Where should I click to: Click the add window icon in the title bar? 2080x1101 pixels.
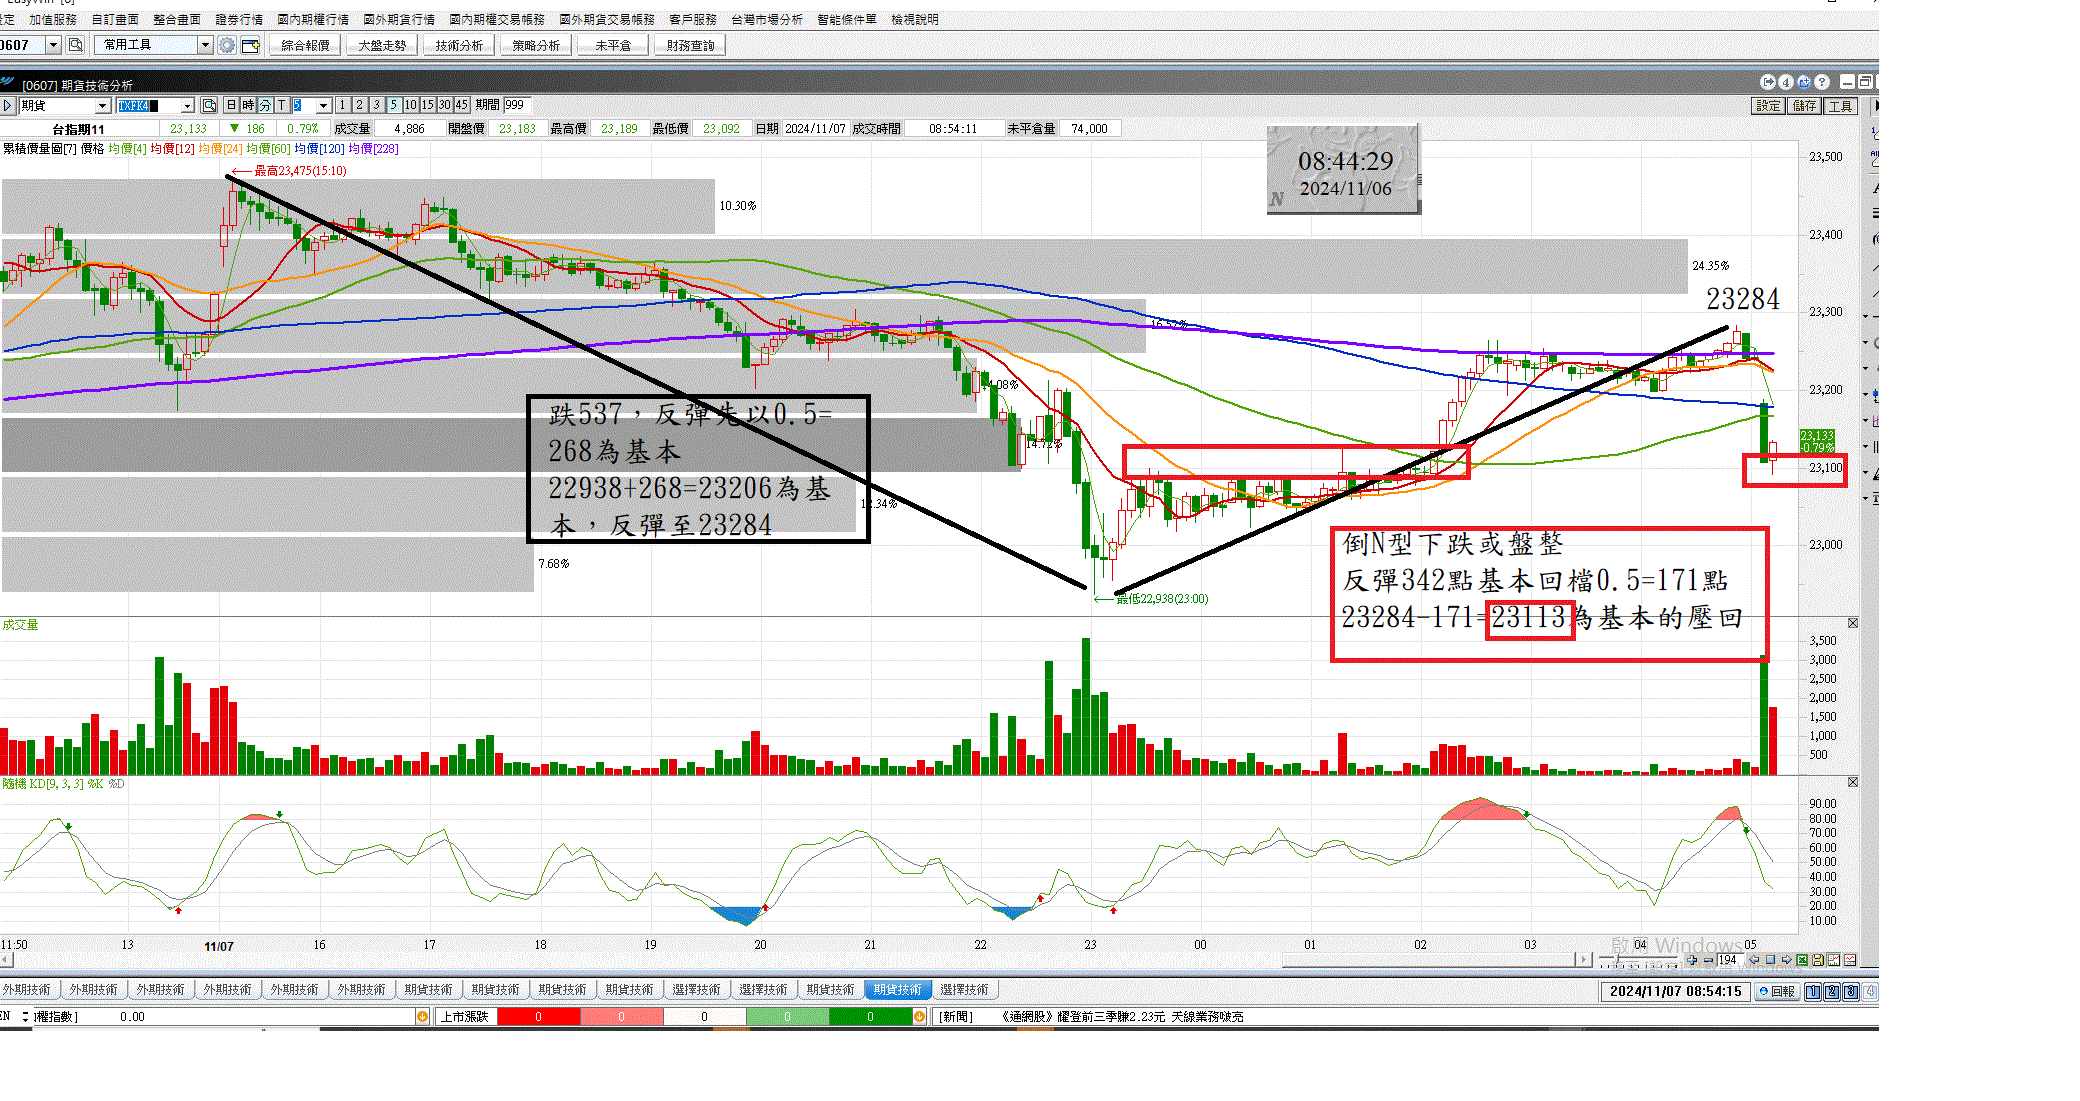pyautogui.click(x=1804, y=82)
